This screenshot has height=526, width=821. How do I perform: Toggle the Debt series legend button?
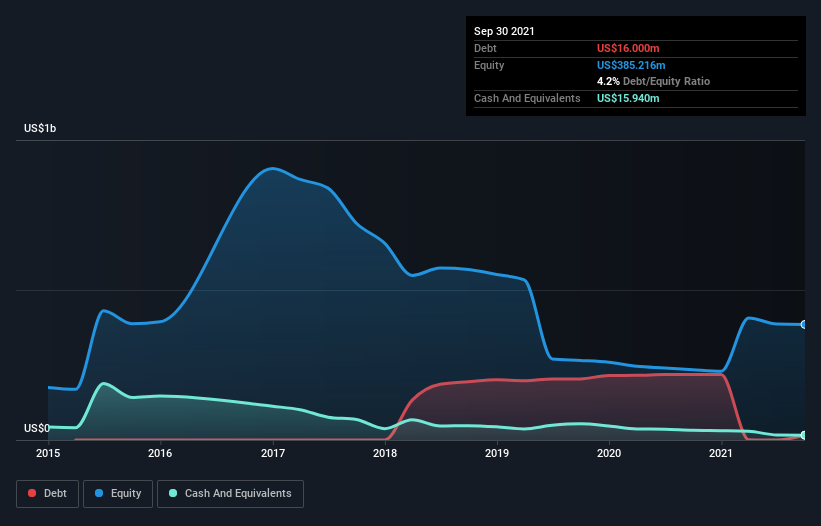pyautogui.click(x=48, y=494)
